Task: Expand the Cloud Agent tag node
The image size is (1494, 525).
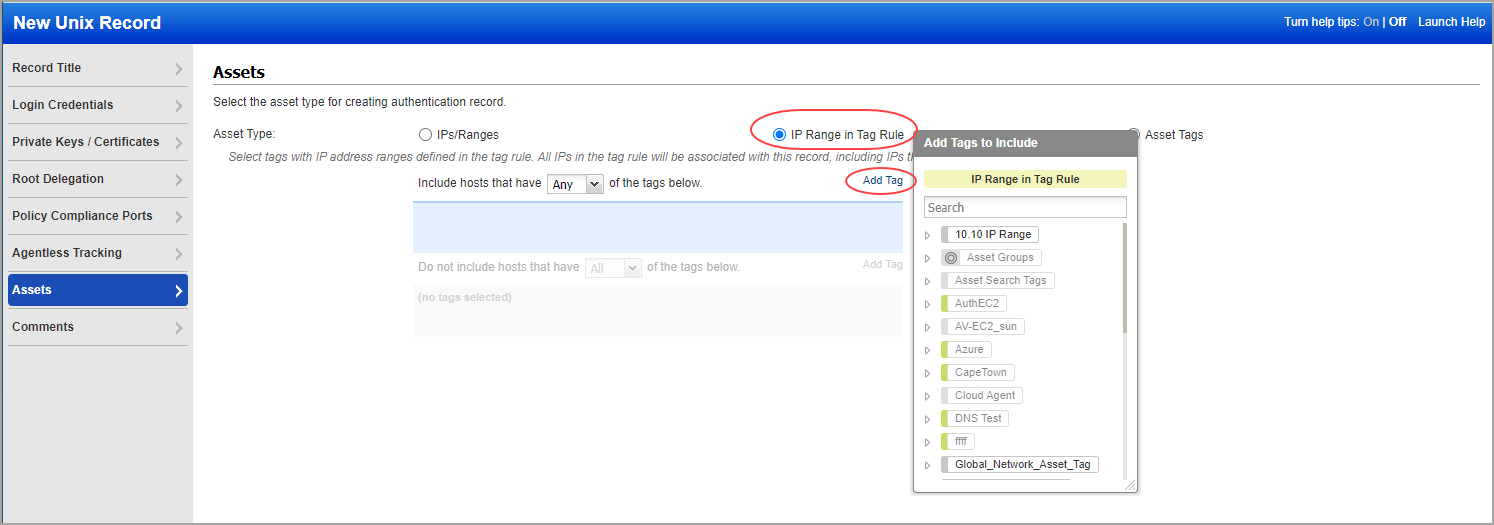Action: pos(928,396)
